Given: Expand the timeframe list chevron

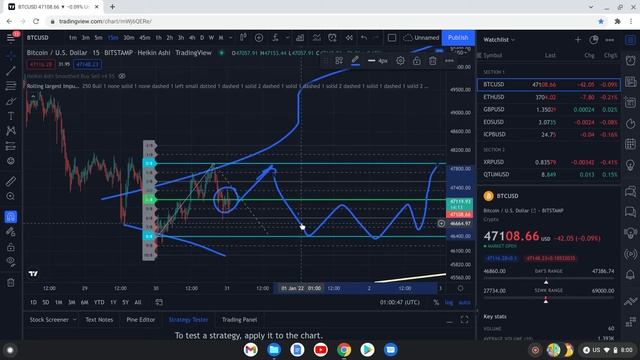Looking at the screenshot, I should coord(230,38).
